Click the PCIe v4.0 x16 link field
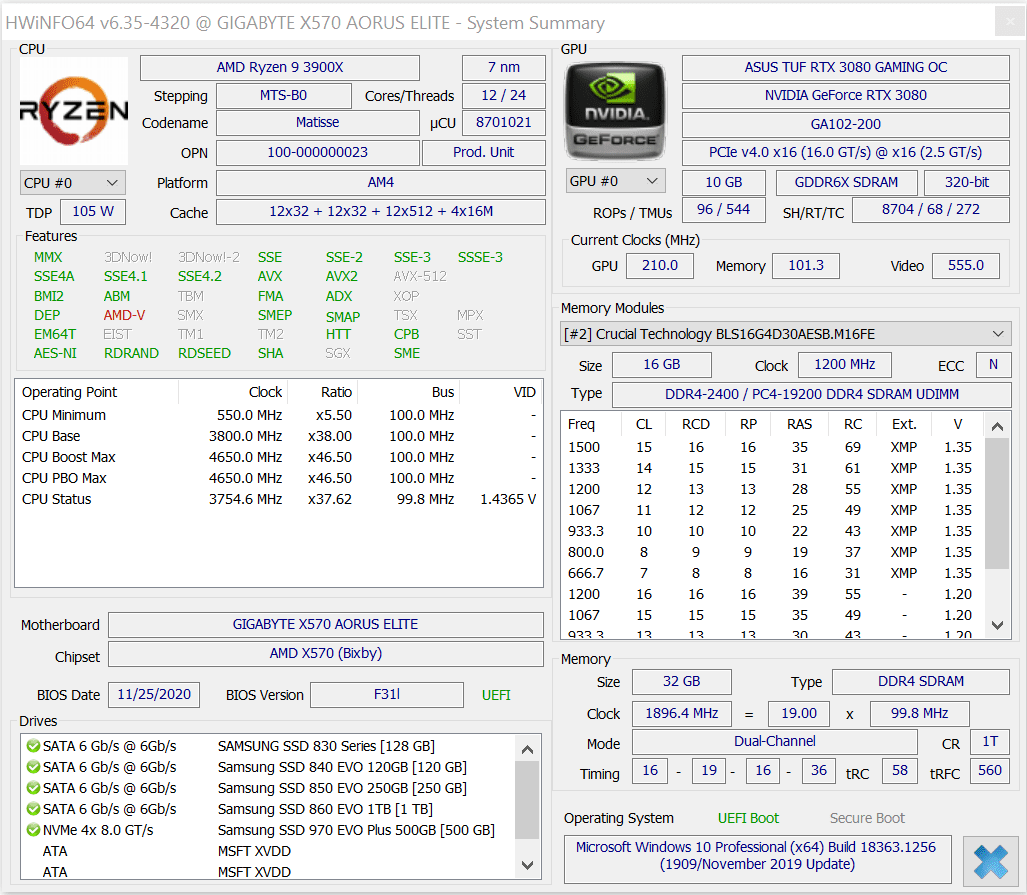The width and height of the screenshot is (1027, 895). click(846, 152)
